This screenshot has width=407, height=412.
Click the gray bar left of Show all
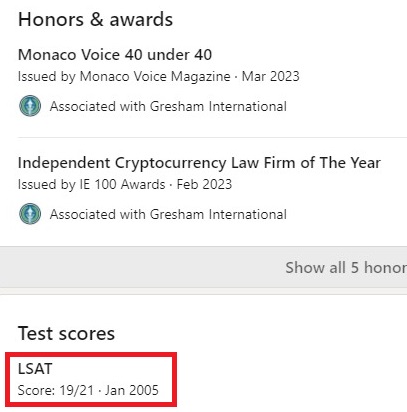click(140, 267)
